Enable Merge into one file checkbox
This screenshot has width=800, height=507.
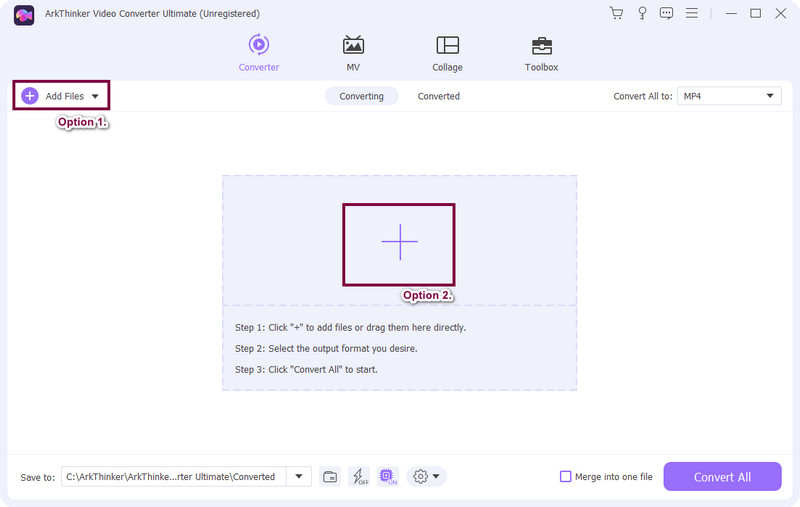coord(565,476)
